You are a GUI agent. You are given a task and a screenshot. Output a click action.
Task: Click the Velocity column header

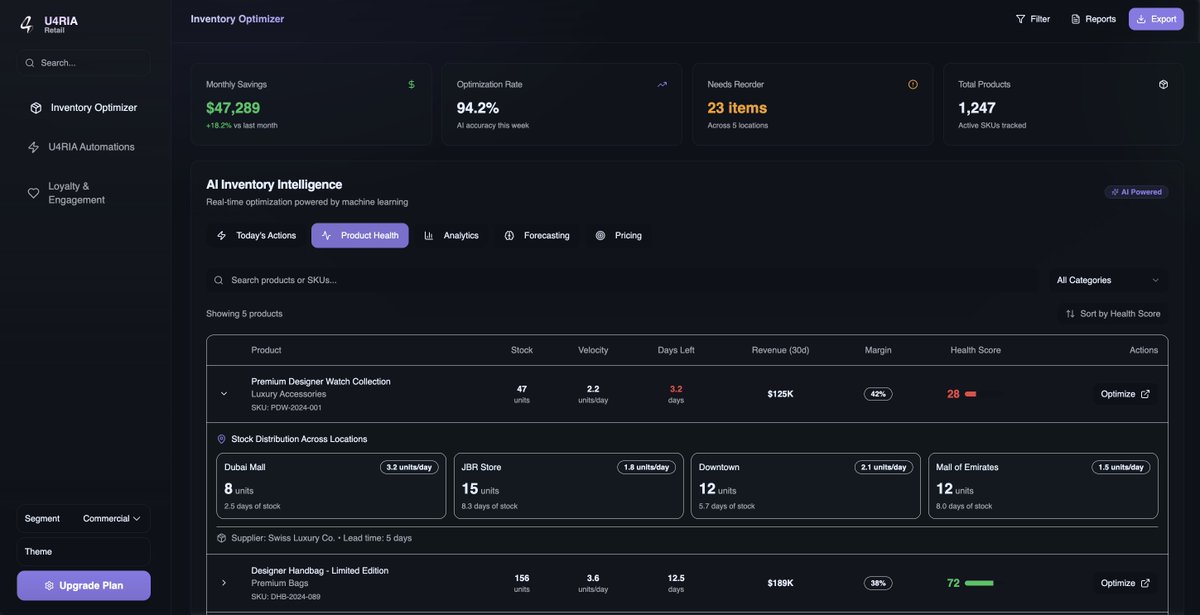(593, 350)
